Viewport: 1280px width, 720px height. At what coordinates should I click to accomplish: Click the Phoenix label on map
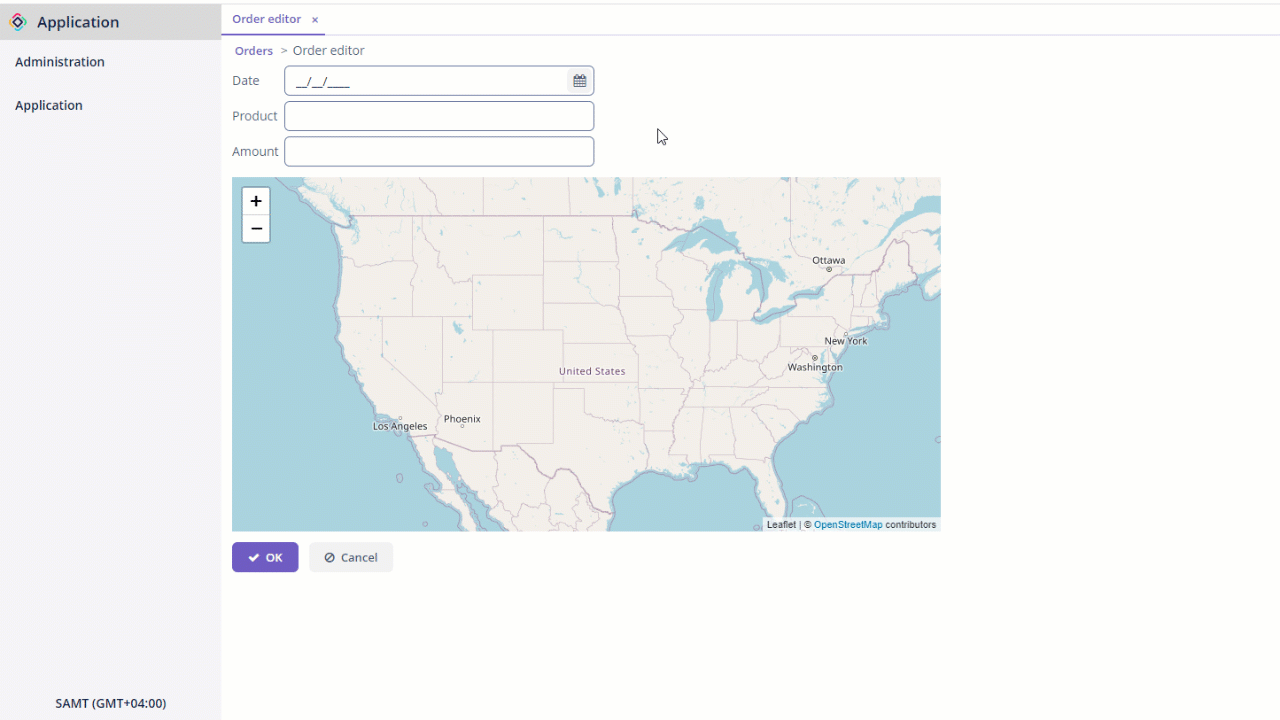tap(462, 419)
